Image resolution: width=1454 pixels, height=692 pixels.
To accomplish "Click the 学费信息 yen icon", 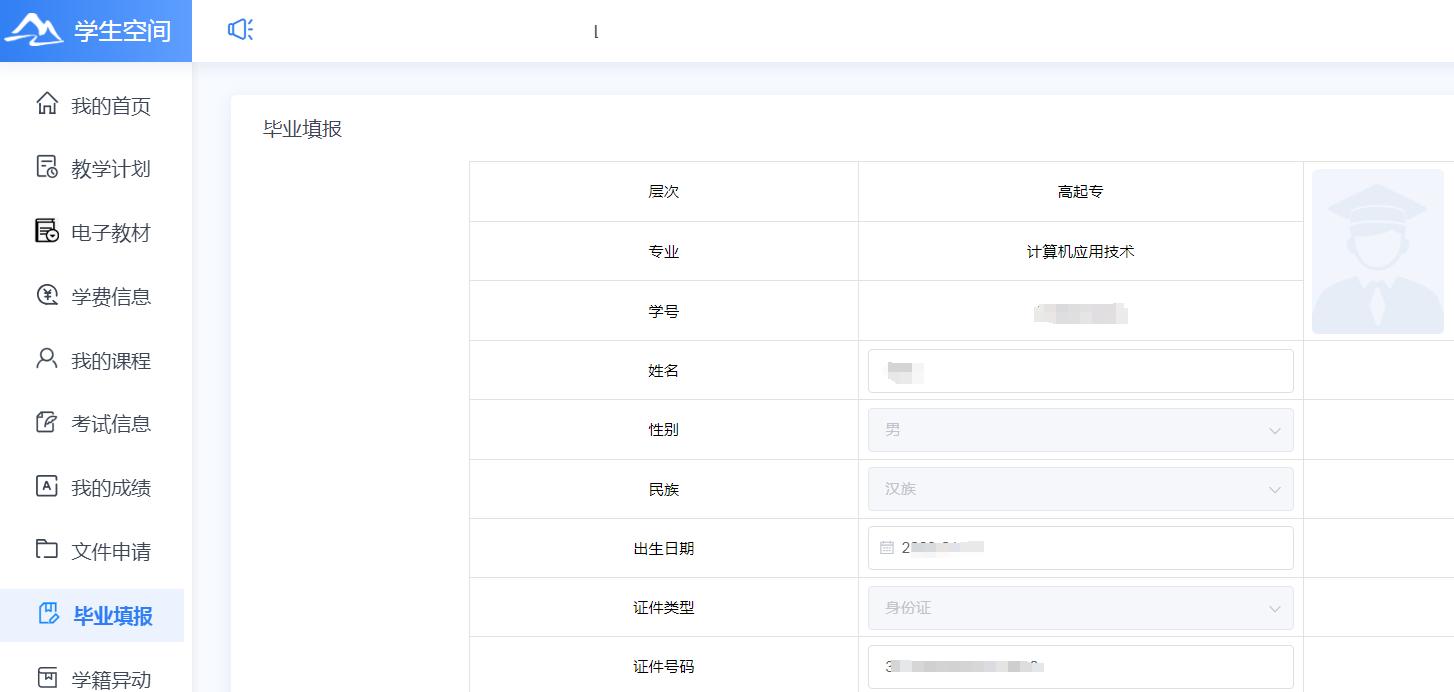I will (x=47, y=295).
